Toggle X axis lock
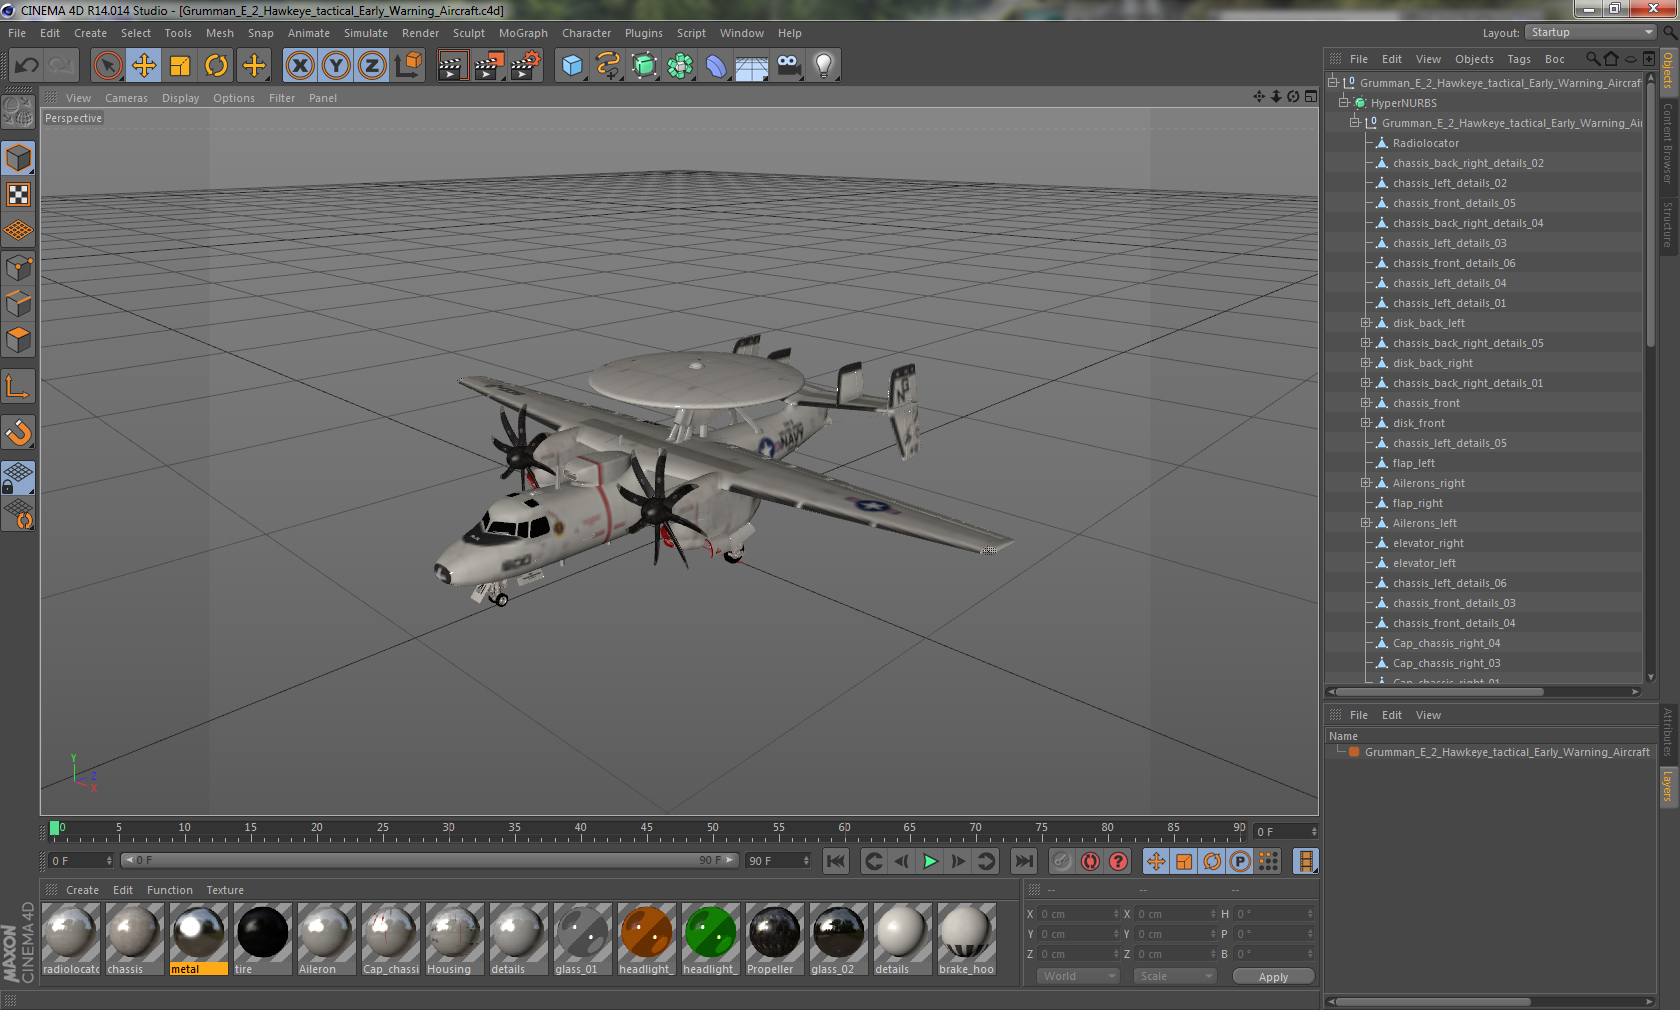 [x=299, y=66]
